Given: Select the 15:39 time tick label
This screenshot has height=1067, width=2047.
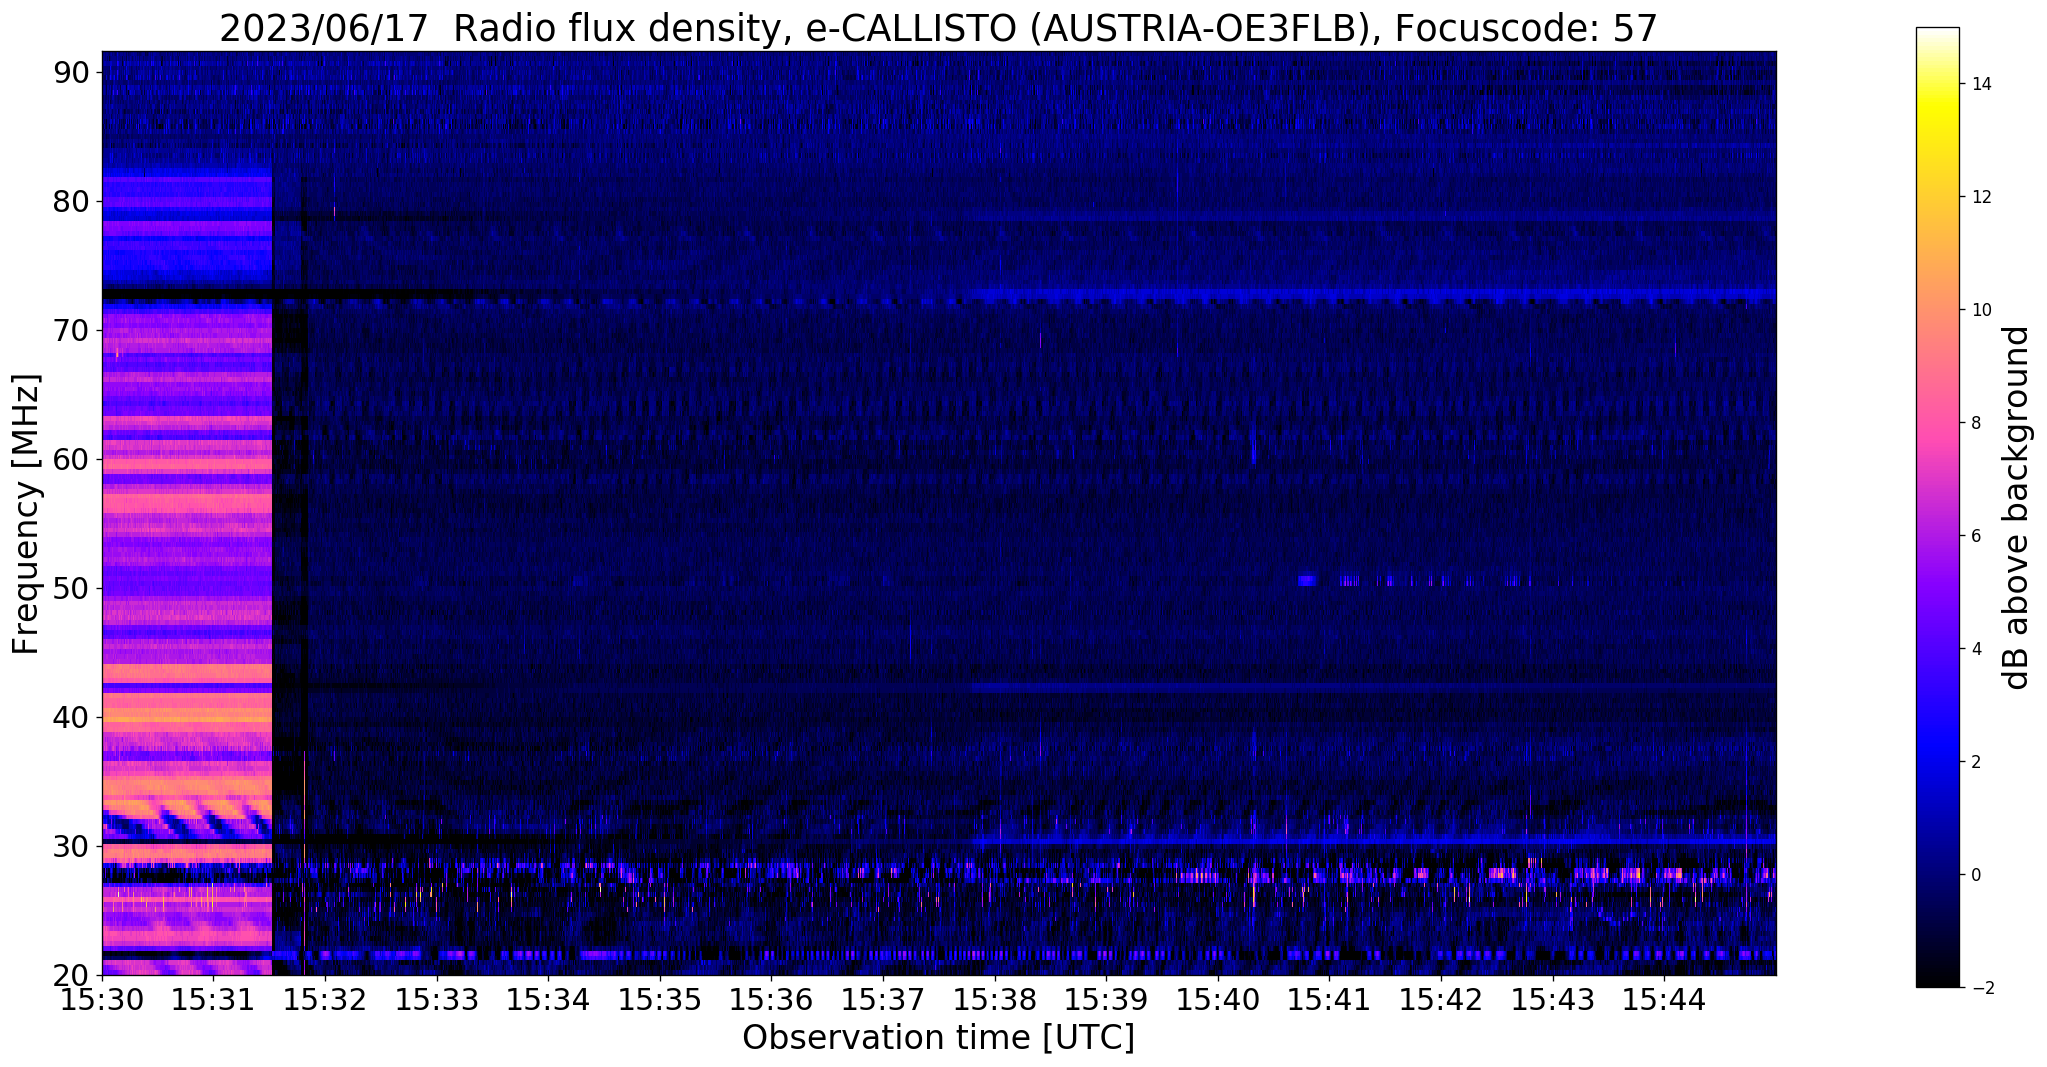Looking at the screenshot, I should pyautogui.click(x=1106, y=999).
